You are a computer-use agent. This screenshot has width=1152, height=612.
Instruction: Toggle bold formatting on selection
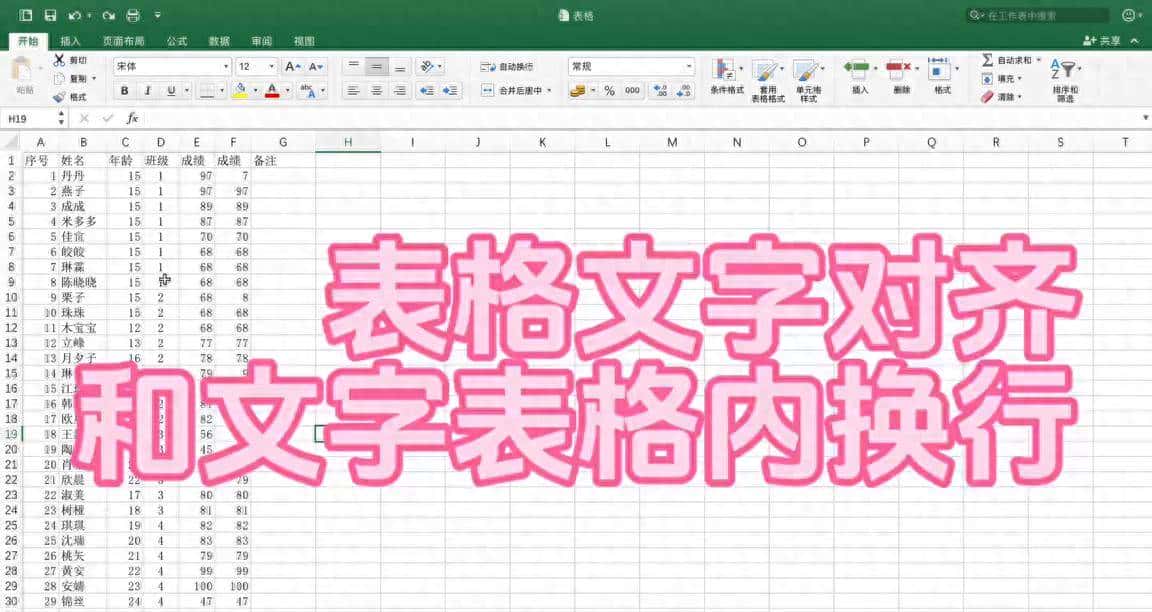tap(124, 90)
